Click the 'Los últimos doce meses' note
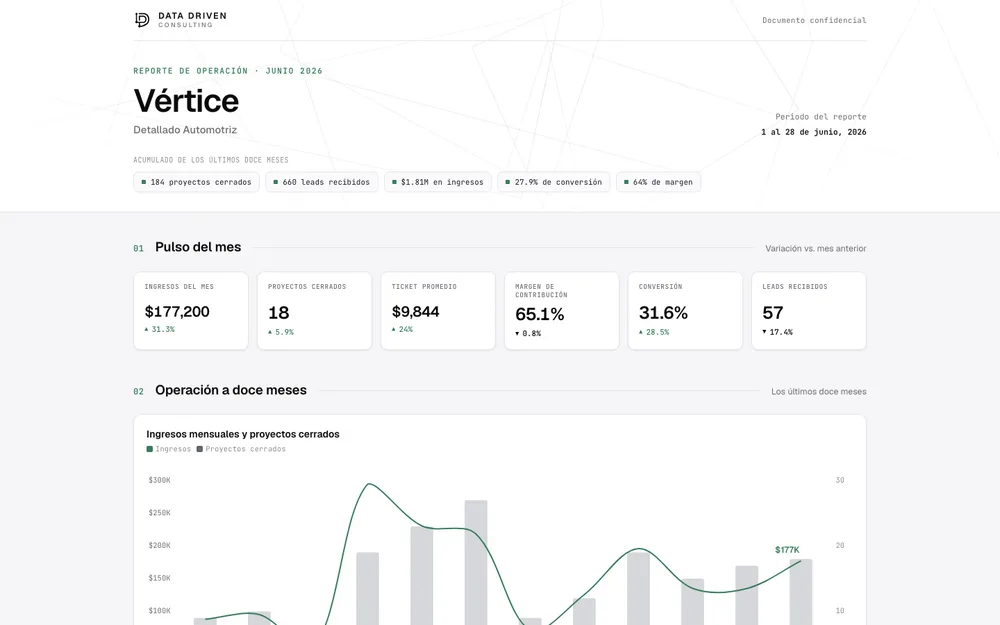This screenshot has height=625, width=1000. (819, 392)
